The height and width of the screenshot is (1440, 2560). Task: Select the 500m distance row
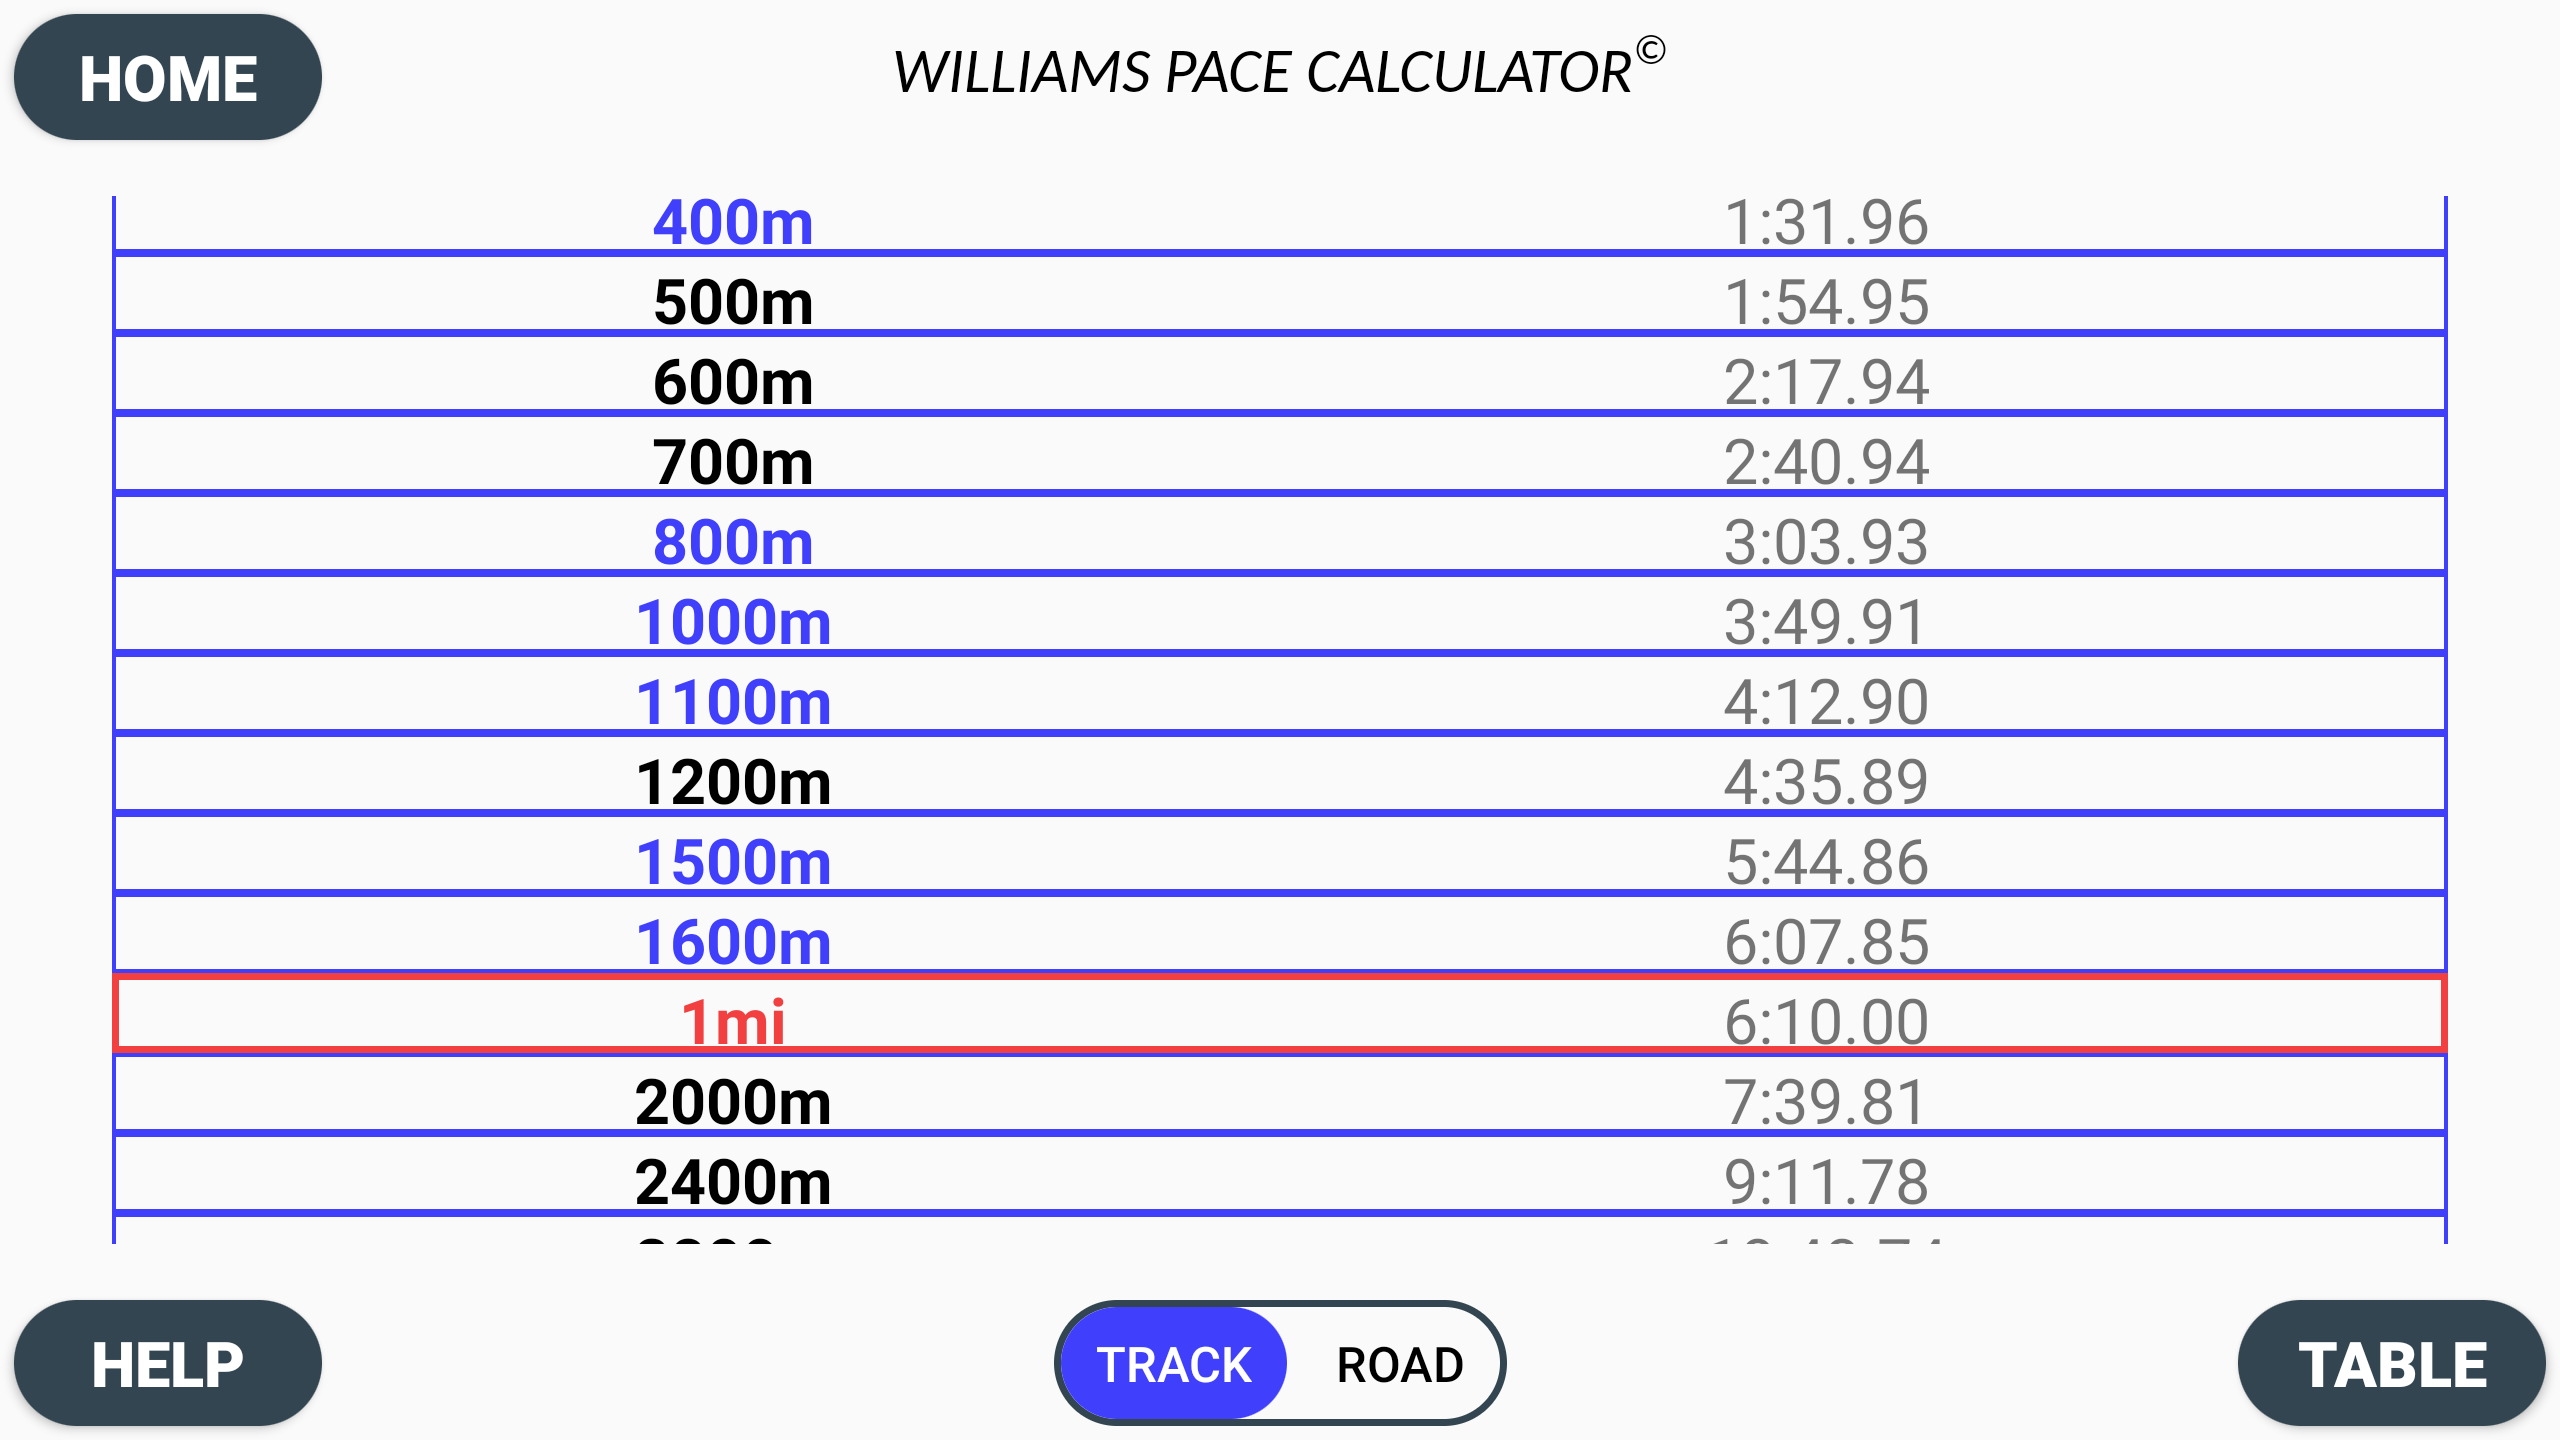[735, 302]
